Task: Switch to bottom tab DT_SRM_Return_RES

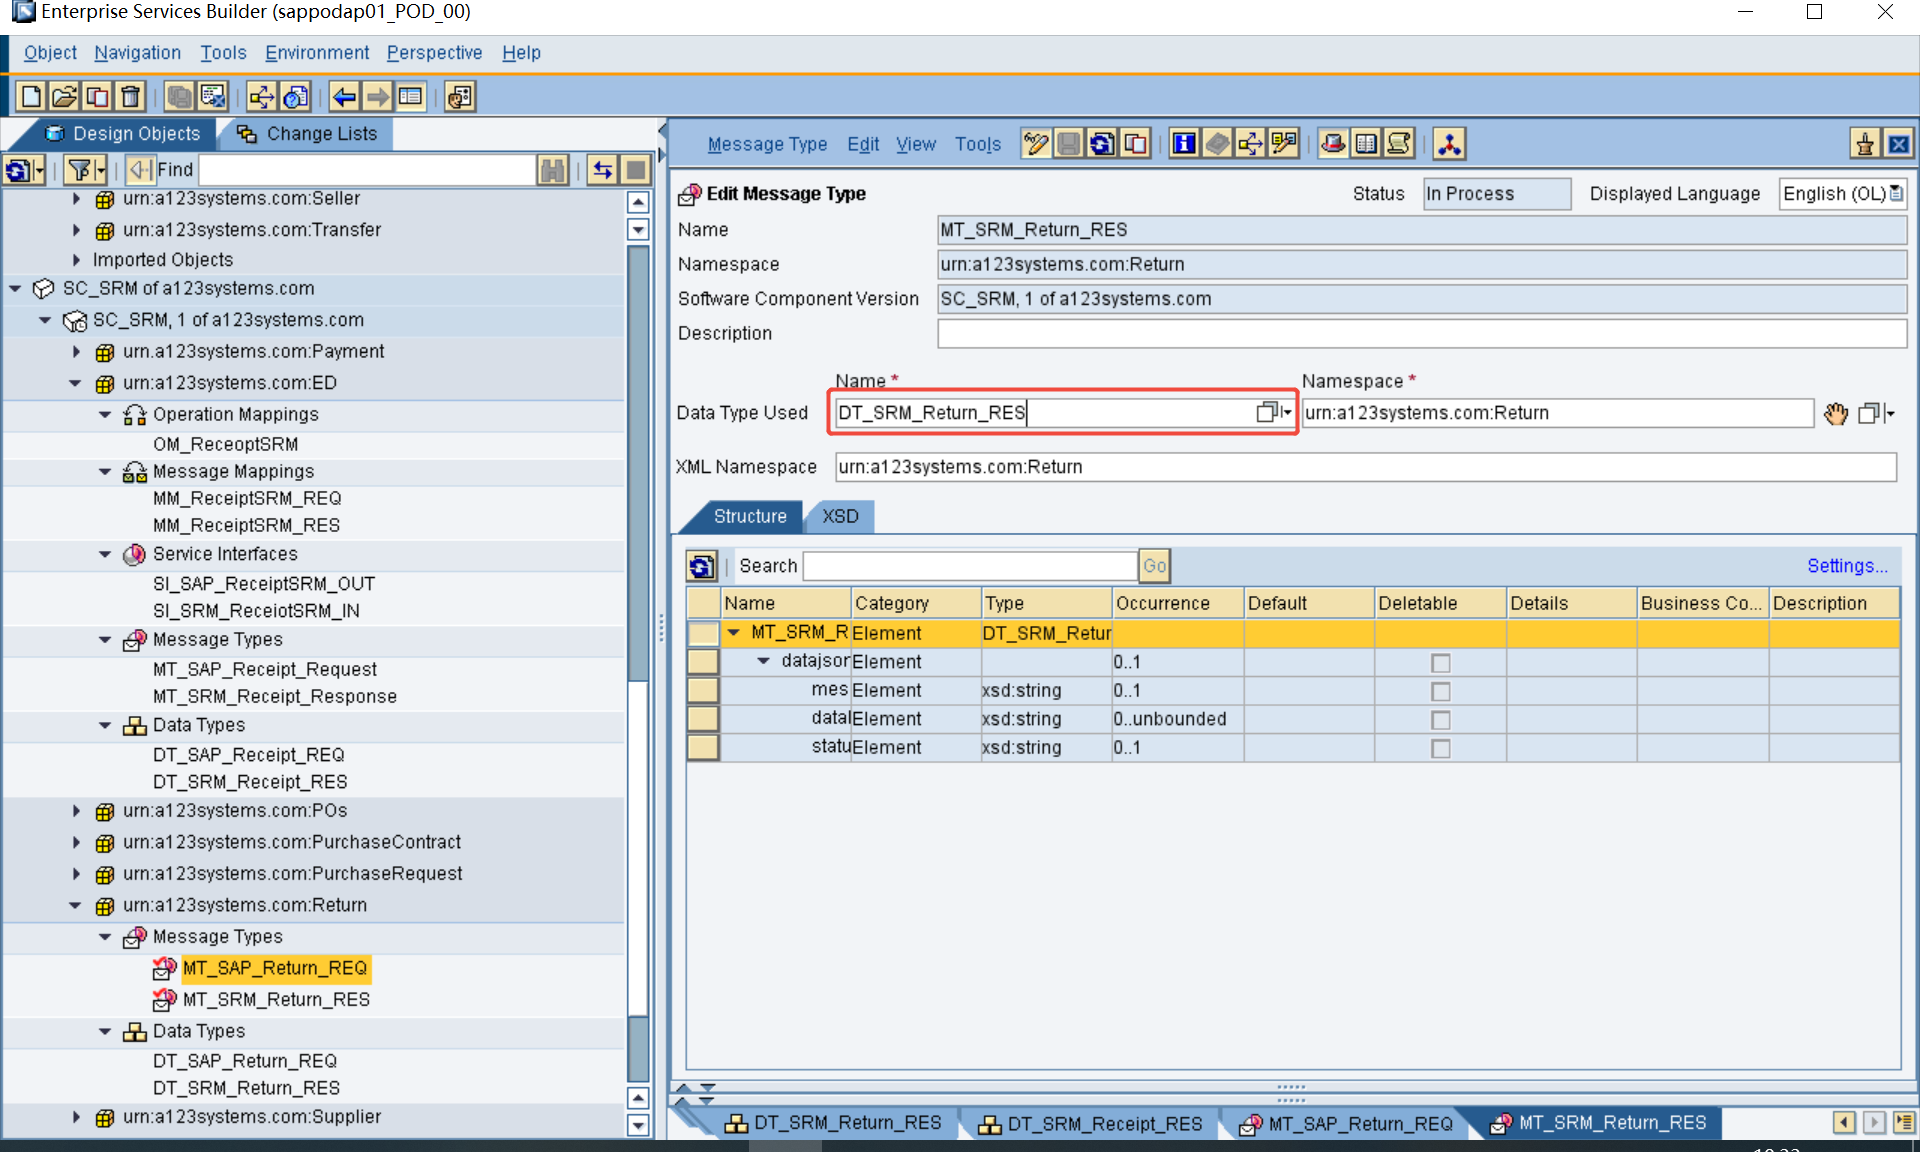Action: pyautogui.click(x=833, y=1124)
